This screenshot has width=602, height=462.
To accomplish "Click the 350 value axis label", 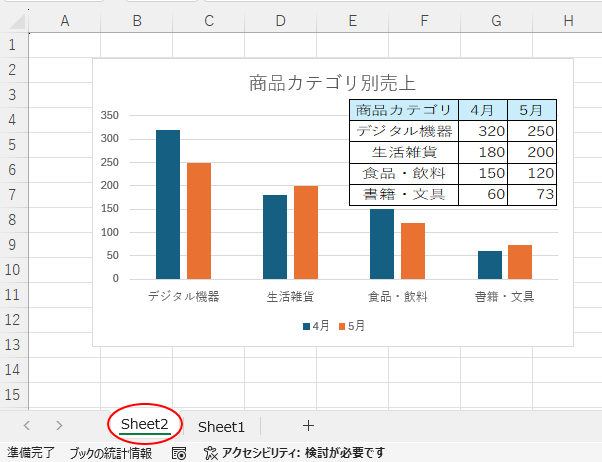I will click(x=110, y=115).
